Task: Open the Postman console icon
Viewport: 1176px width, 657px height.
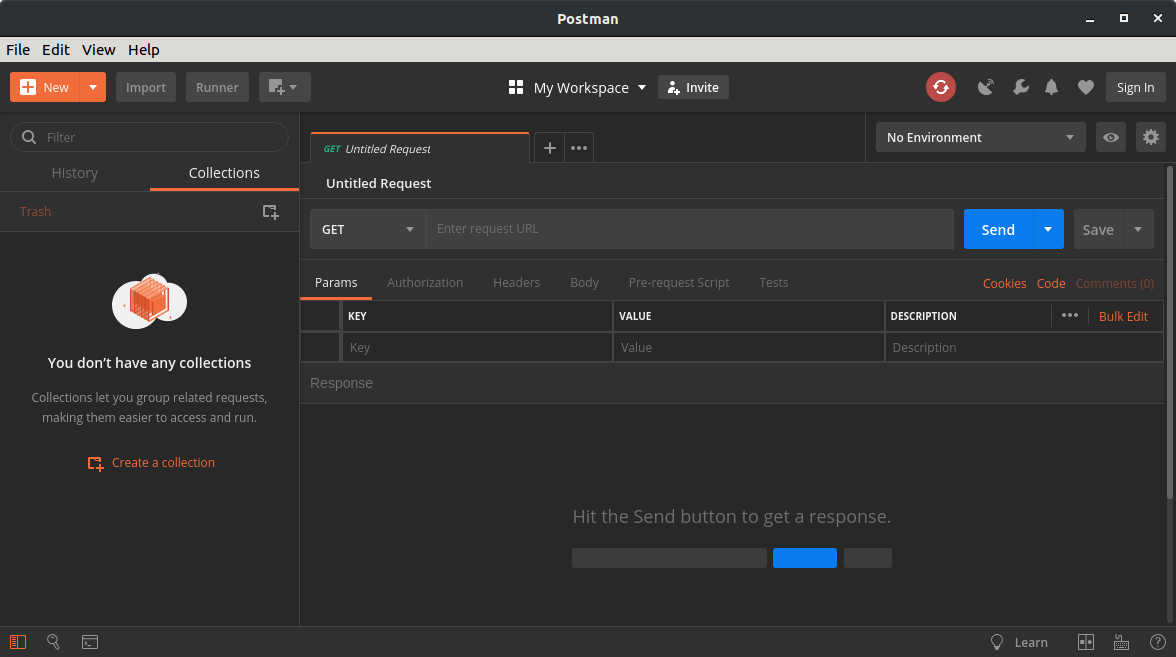Action: pyautogui.click(x=90, y=642)
